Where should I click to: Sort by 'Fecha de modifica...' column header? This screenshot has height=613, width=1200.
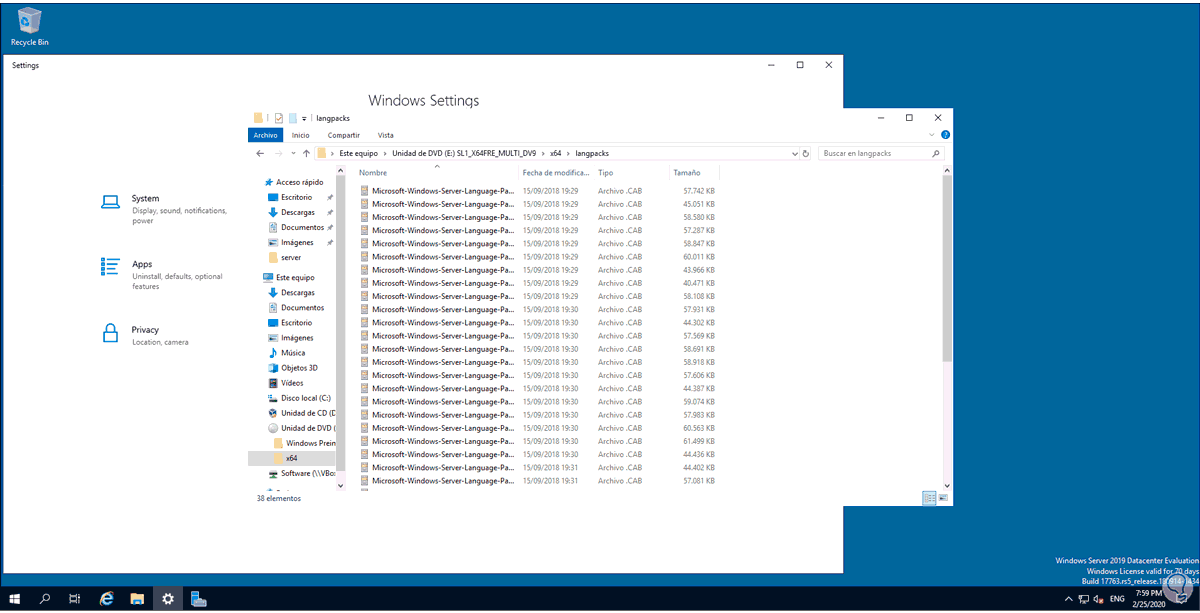(x=555, y=173)
